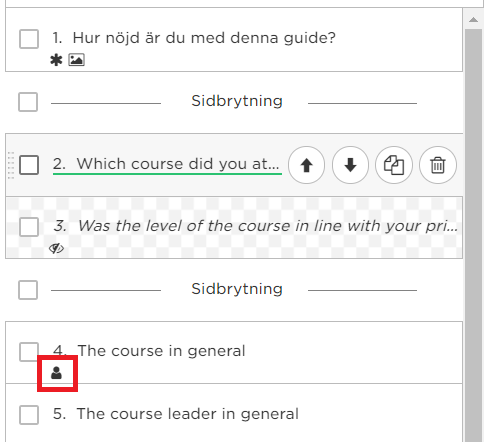
Task: Click the hidden eye icon under question 3
Action: click(56, 248)
